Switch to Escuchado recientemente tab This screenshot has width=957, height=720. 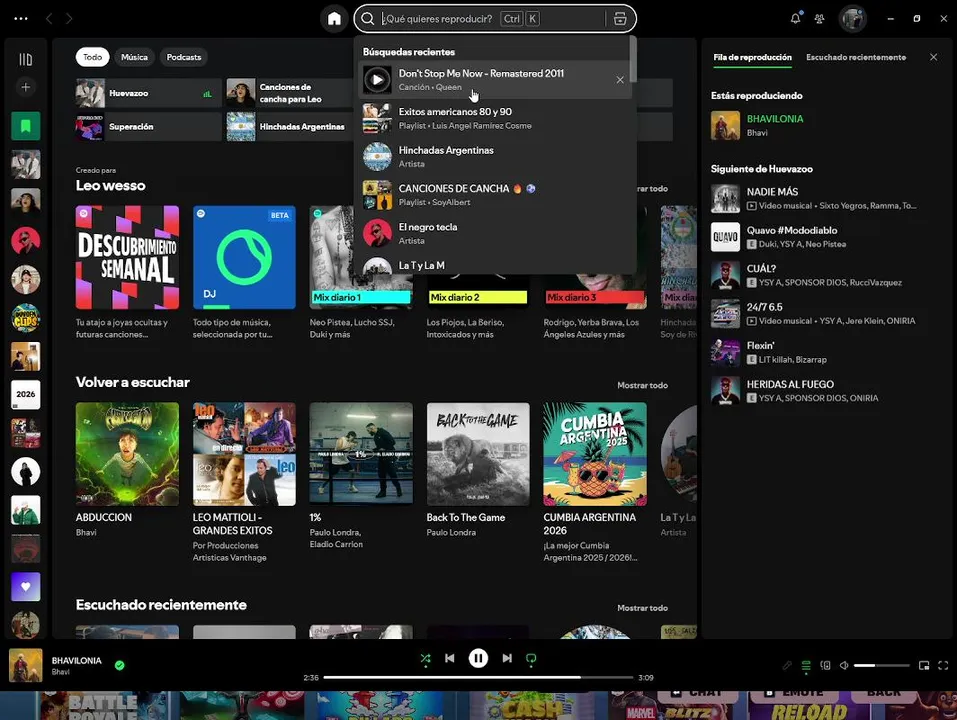click(x=856, y=57)
